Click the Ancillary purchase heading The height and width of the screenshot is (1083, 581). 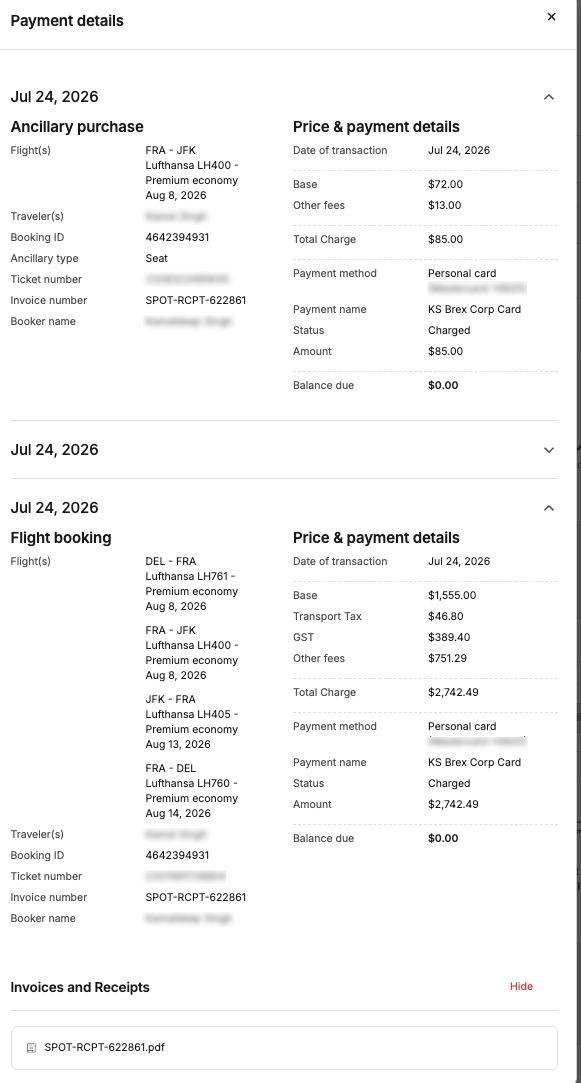click(x=77, y=127)
